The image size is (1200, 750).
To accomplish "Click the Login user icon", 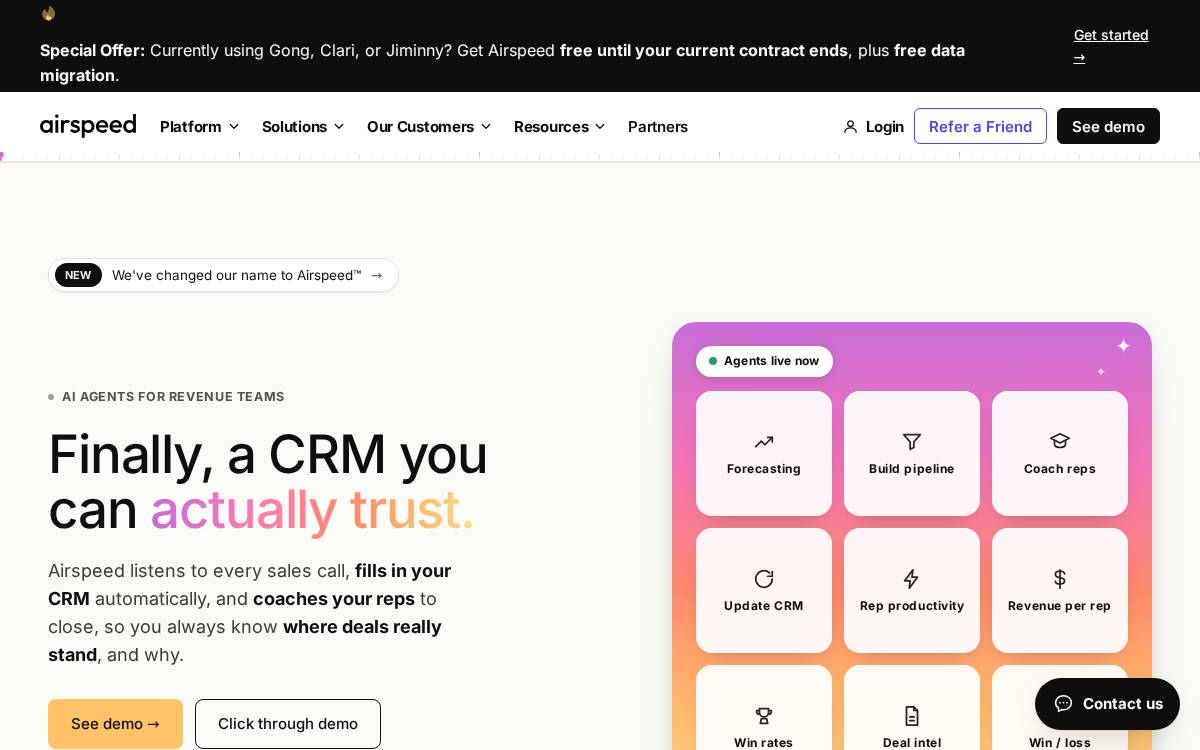I will [851, 127].
